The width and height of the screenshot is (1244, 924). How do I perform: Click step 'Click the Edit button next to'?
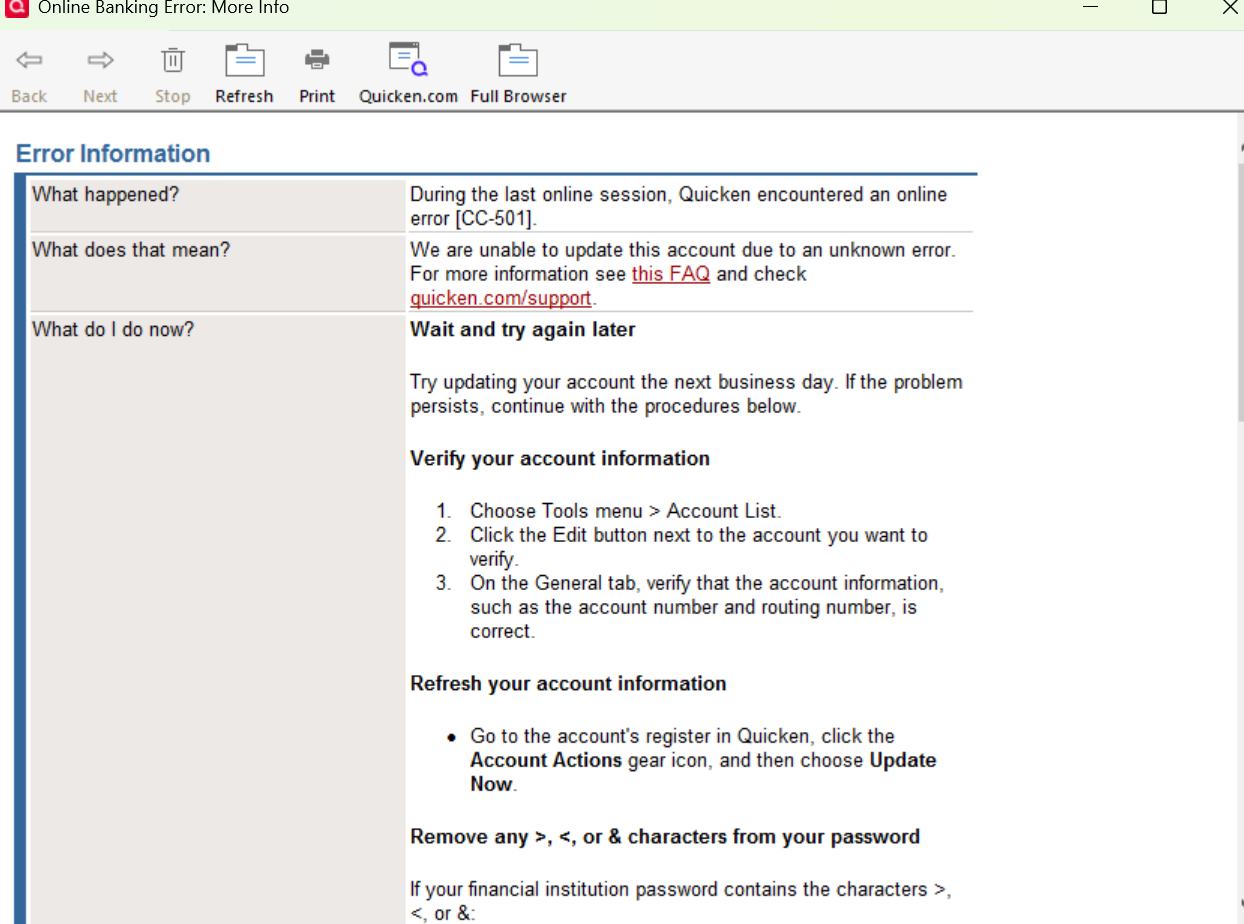[x=699, y=547]
